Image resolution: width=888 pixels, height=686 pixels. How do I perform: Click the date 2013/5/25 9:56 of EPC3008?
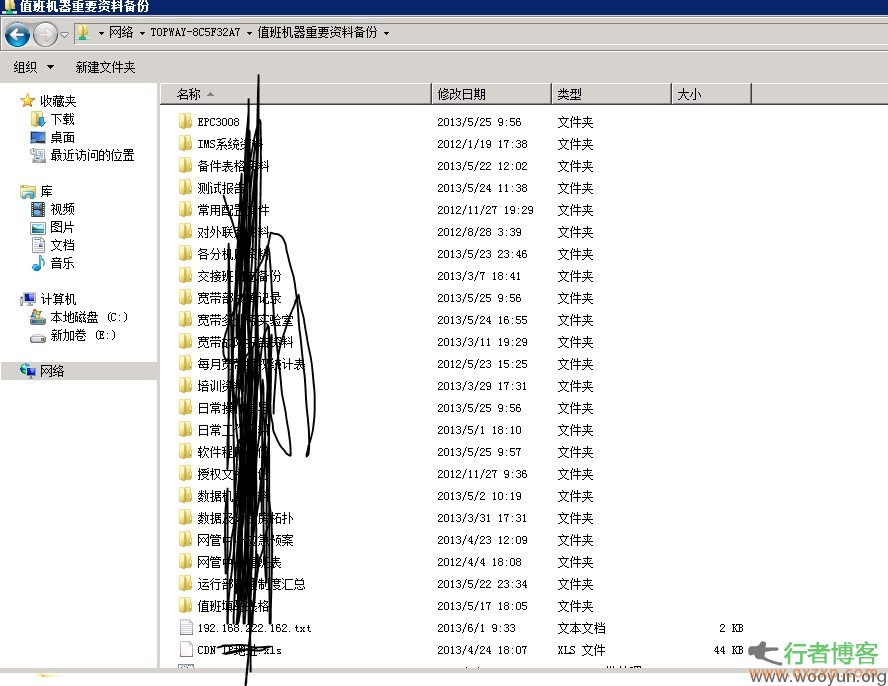(x=479, y=122)
